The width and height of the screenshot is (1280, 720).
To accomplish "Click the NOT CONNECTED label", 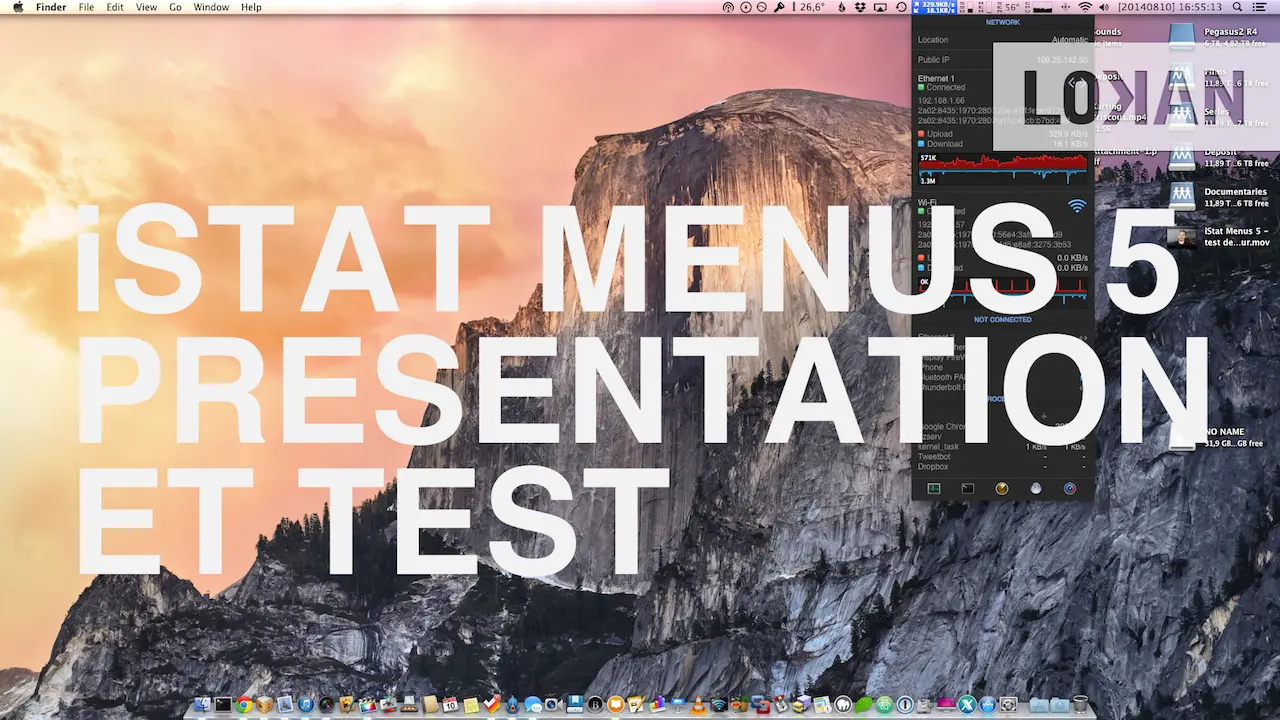I will click(x=1002, y=319).
